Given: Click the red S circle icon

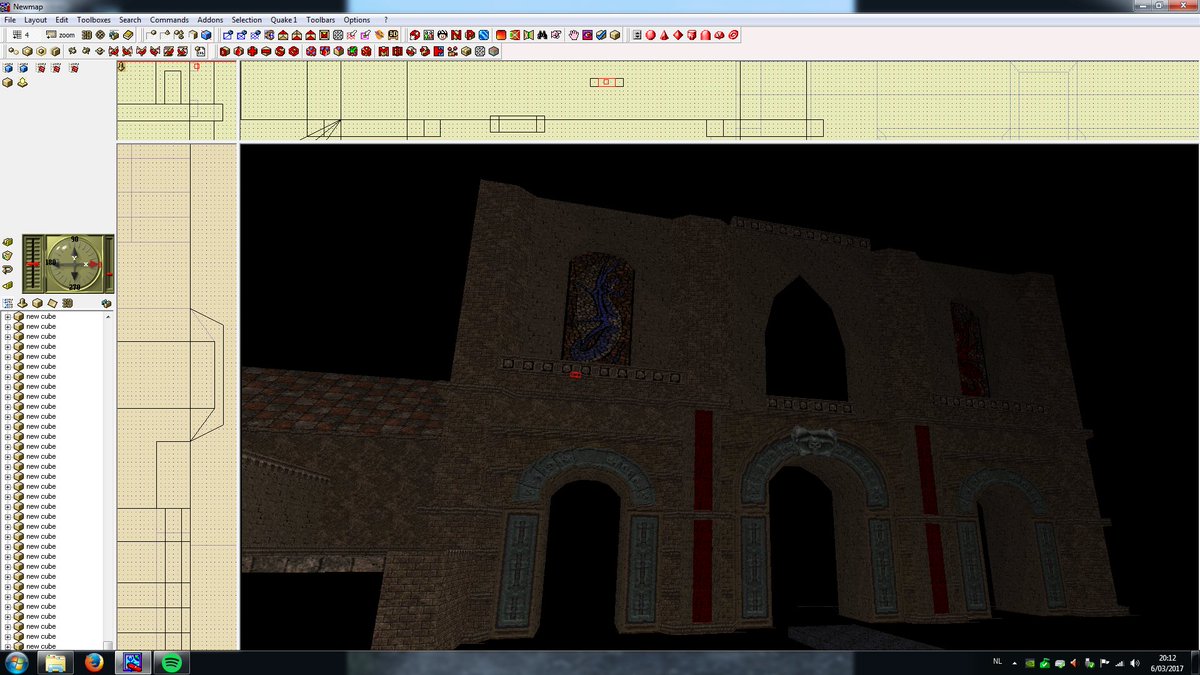Looking at the screenshot, I should click(x=279, y=51).
